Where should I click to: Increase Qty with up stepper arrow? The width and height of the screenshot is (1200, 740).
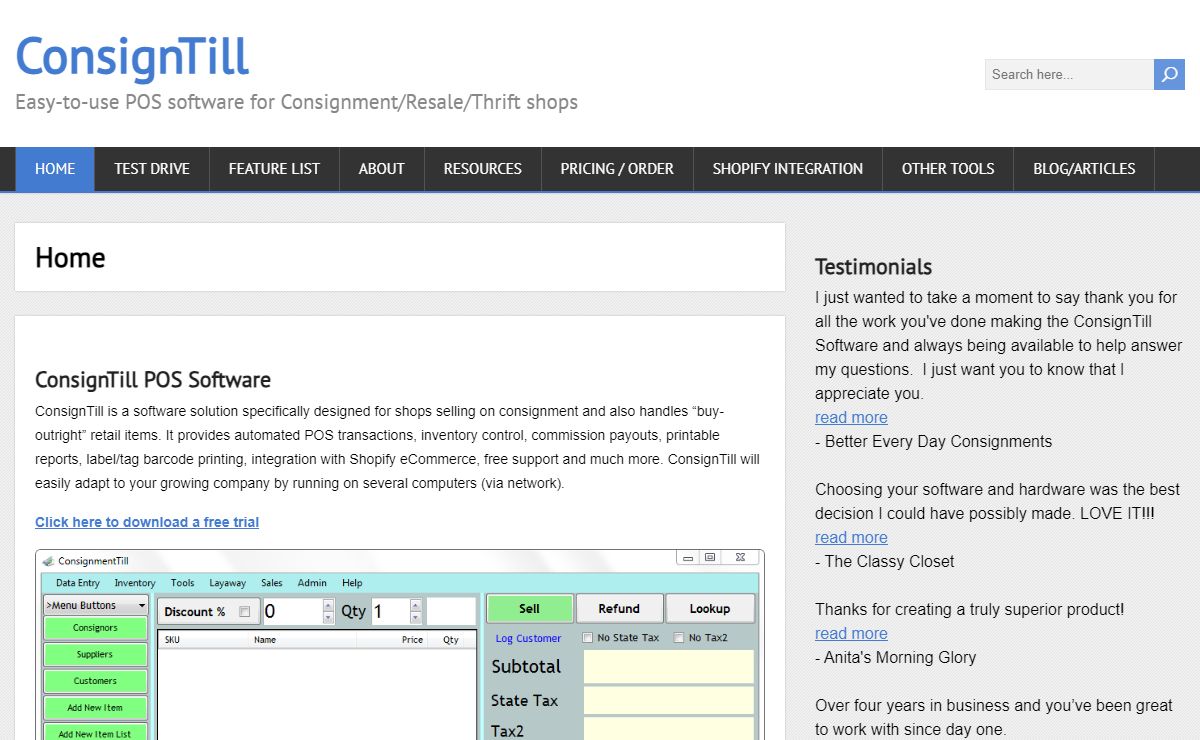click(416, 604)
